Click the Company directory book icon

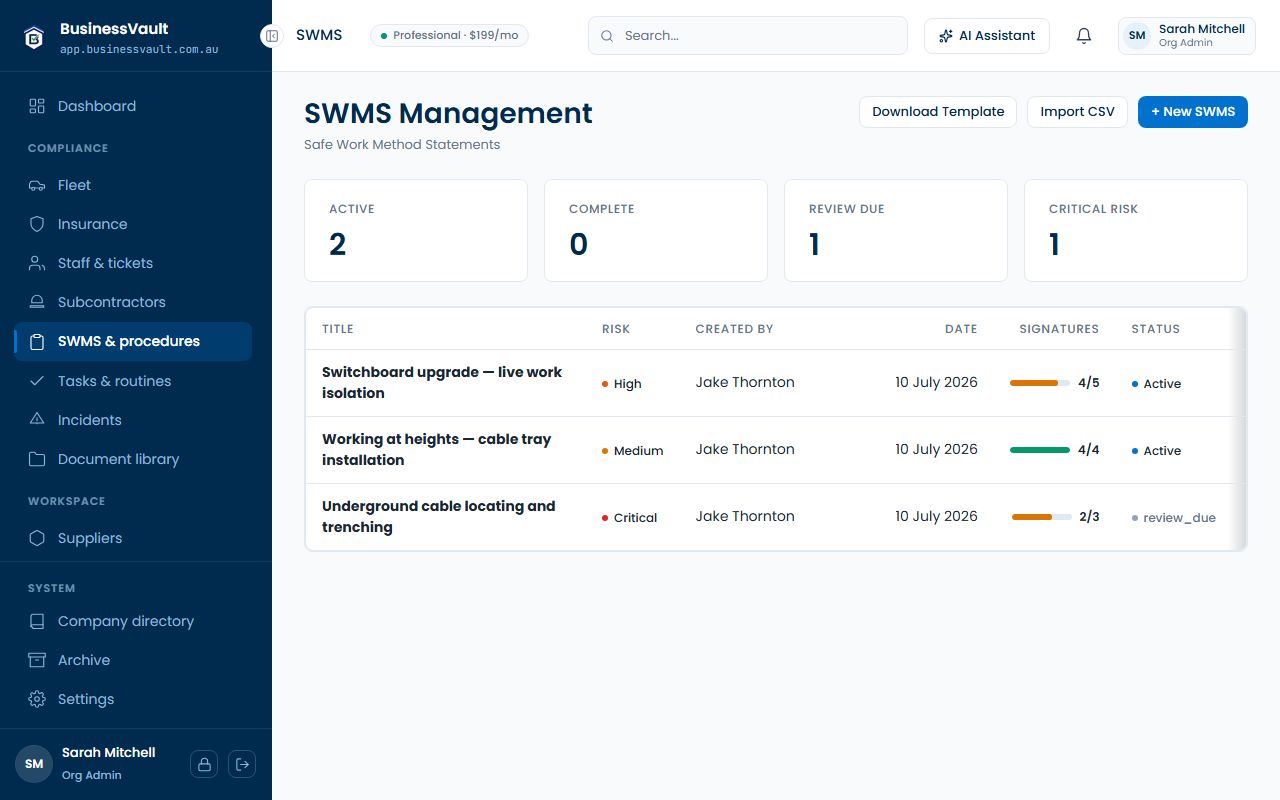point(37,621)
